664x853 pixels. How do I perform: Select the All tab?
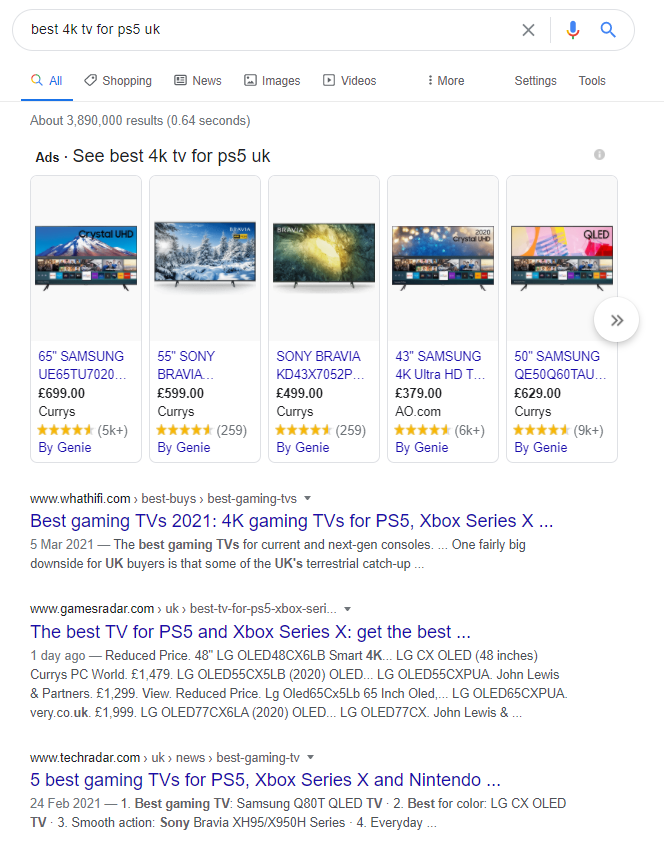47,81
